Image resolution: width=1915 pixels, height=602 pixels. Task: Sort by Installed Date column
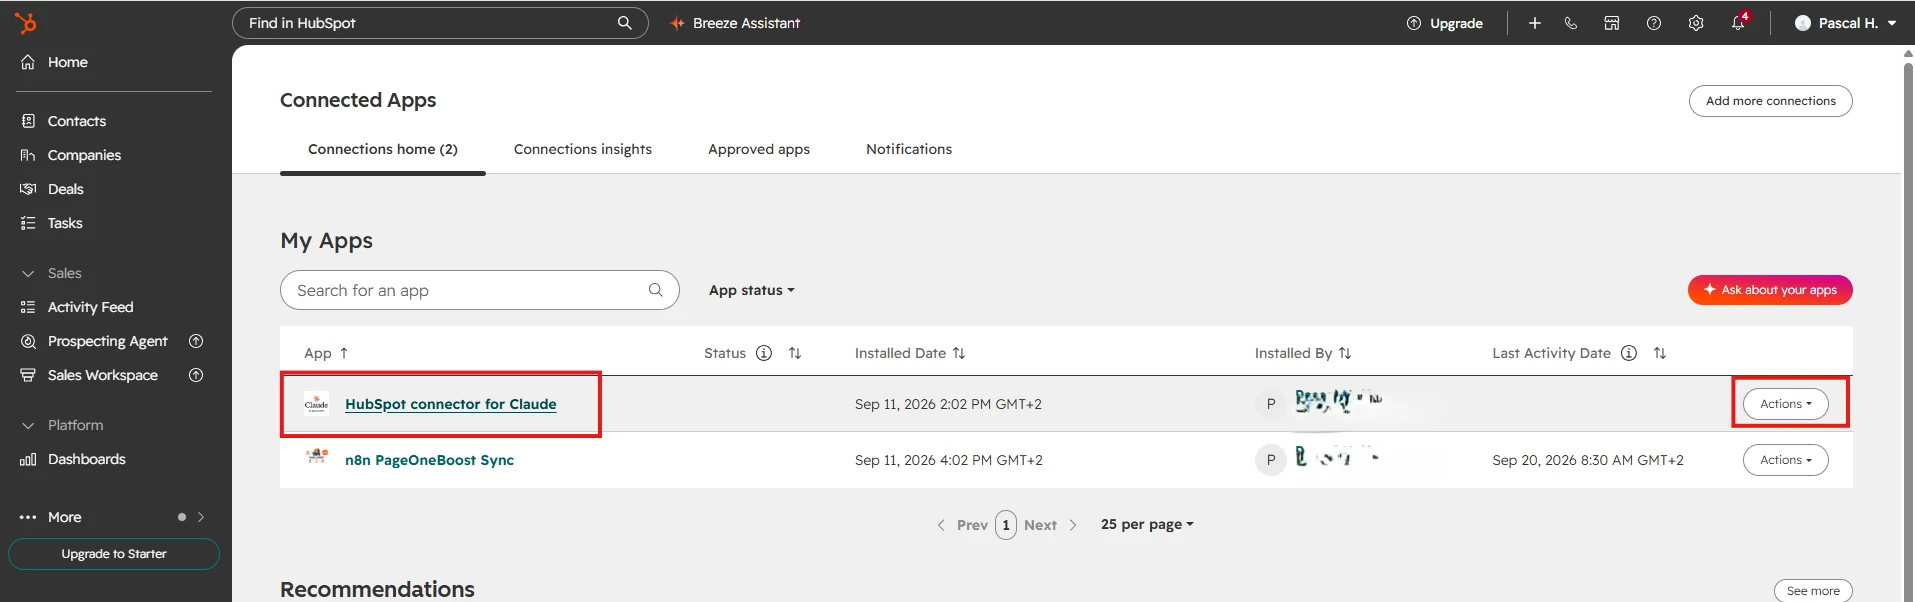pyautogui.click(x=959, y=353)
